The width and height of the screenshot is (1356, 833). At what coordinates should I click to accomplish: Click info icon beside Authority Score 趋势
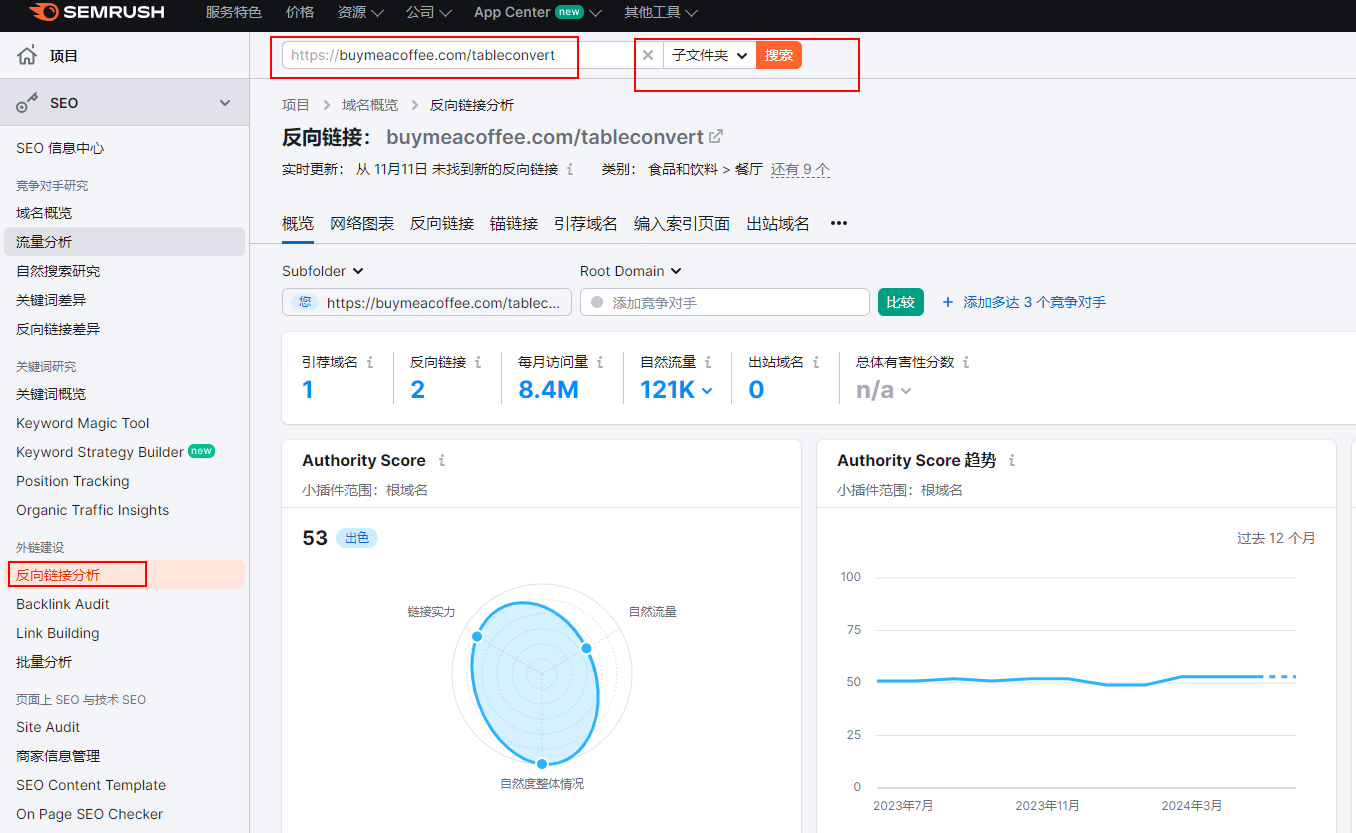[1012, 461]
